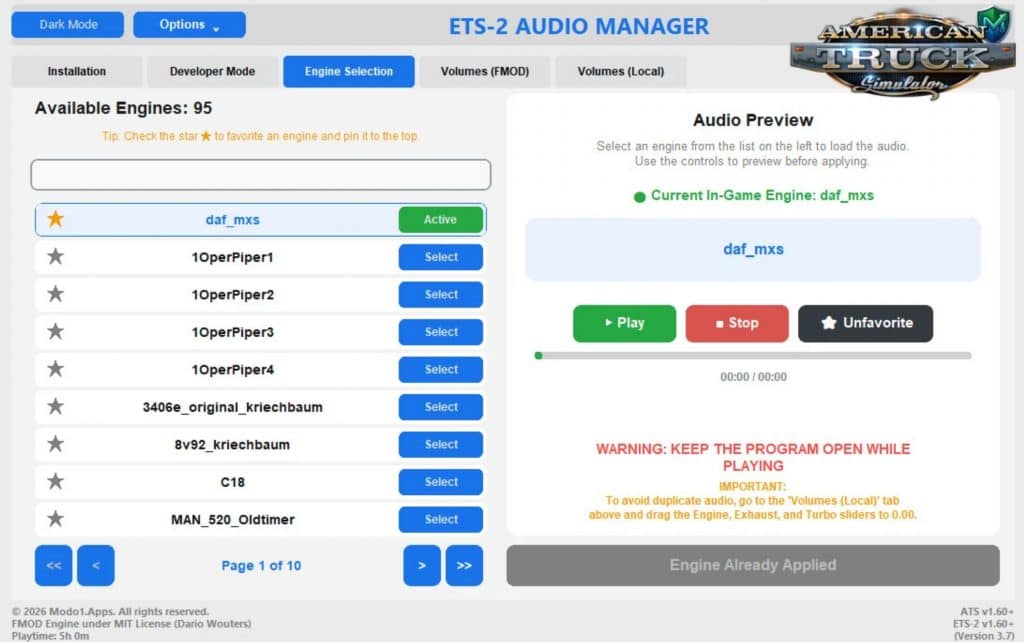Click the 3406e_original_kriechbaum engine name
This screenshot has width=1024, height=642.
pyautogui.click(x=232, y=408)
